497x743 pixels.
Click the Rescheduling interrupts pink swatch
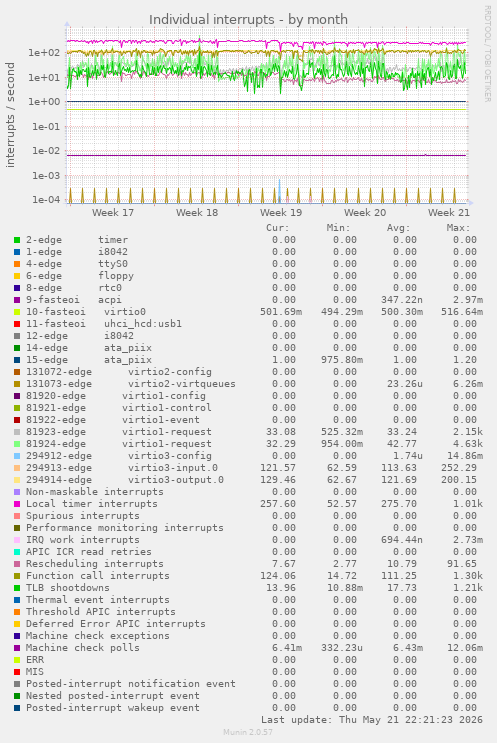[17, 564]
